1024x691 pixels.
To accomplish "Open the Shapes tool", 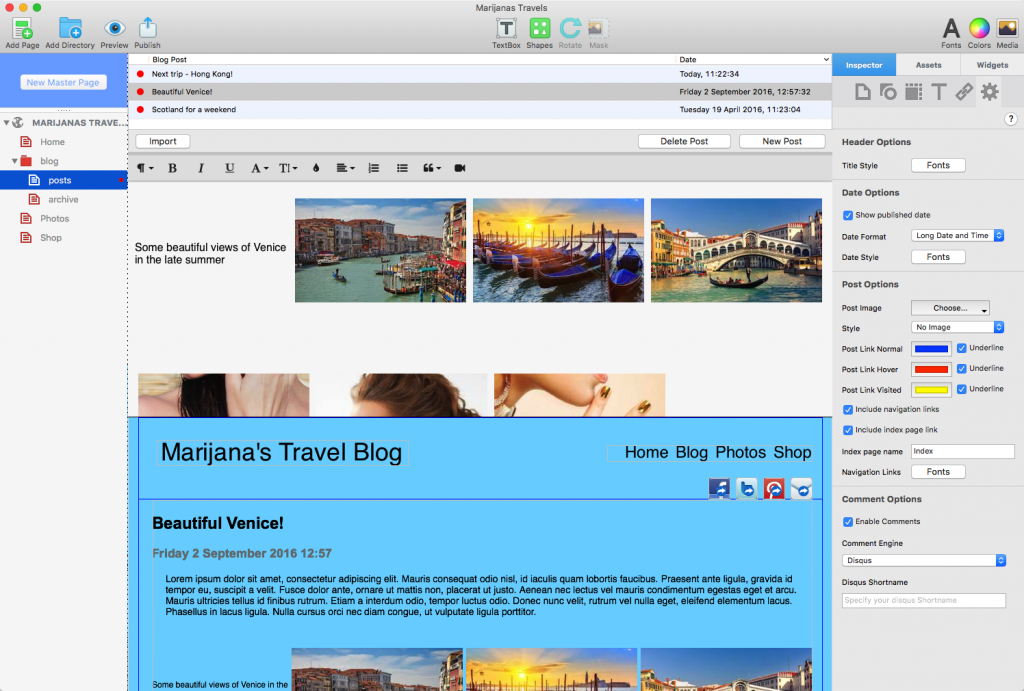I will pyautogui.click(x=539, y=26).
